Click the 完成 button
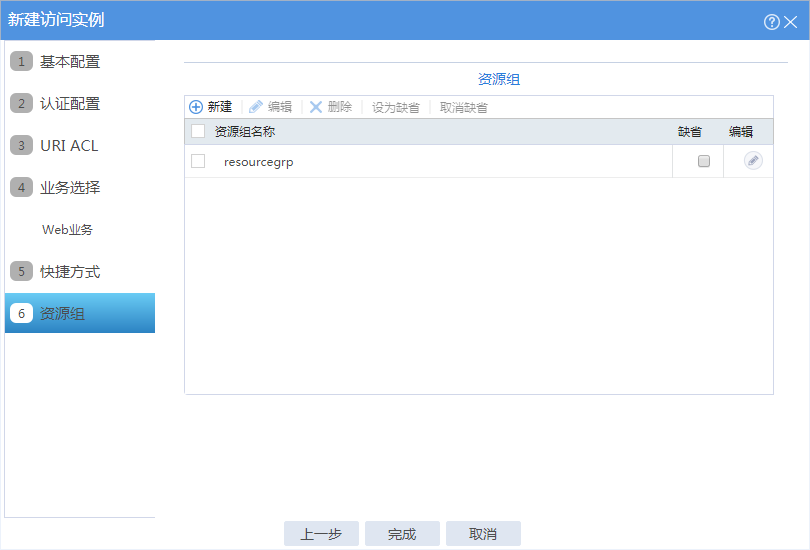This screenshot has height=550, width=810. tap(402, 533)
